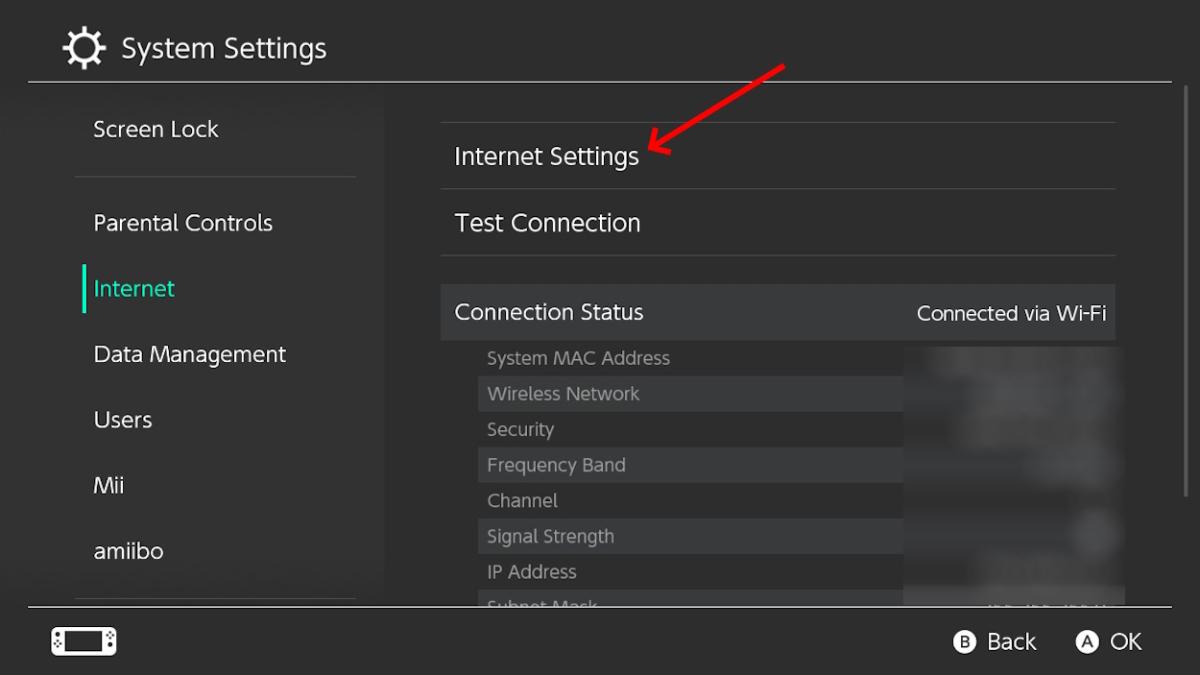1200x675 pixels.
Task: Choose Mii in the settings list
Action: (x=109, y=486)
